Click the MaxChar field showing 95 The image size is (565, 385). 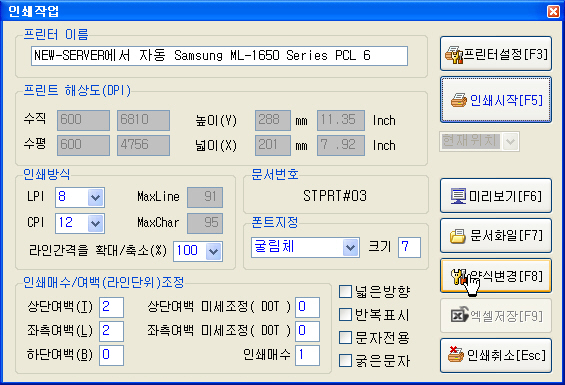tap(205, 223)
